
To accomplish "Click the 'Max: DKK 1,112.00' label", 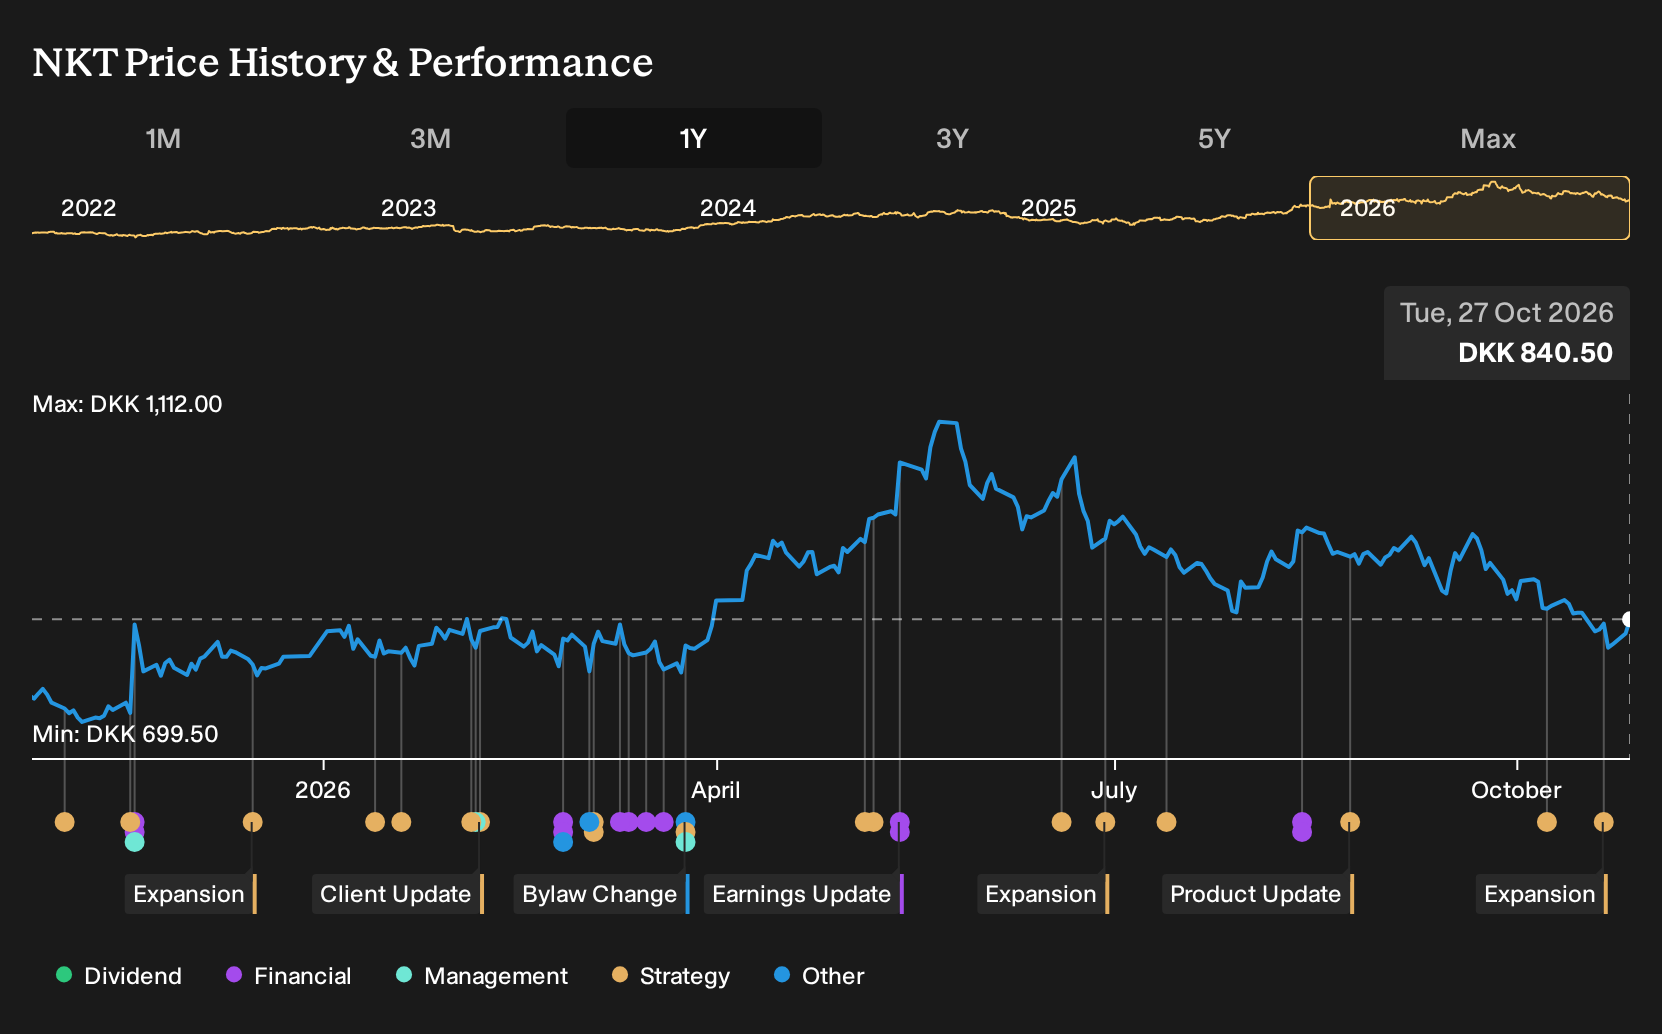I will tap(128, 404).
